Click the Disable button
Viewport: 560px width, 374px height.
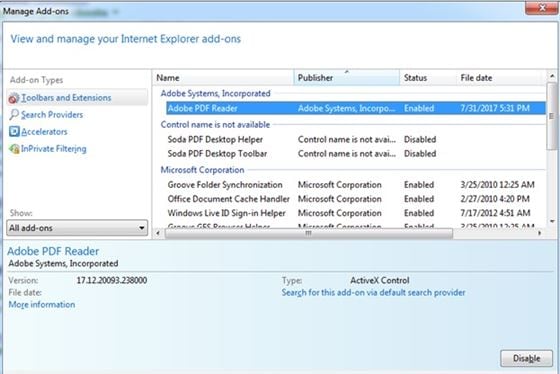(x=526, y=358)
